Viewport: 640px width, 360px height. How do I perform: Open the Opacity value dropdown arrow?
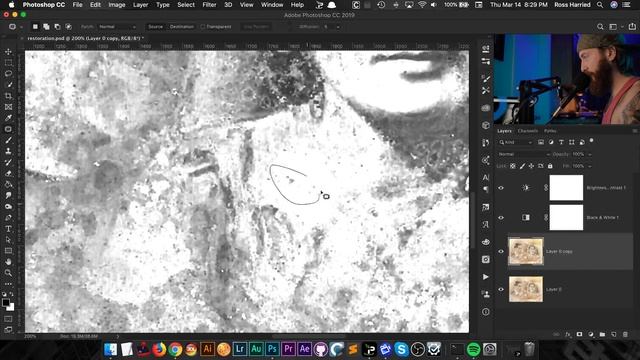point(589,154)
